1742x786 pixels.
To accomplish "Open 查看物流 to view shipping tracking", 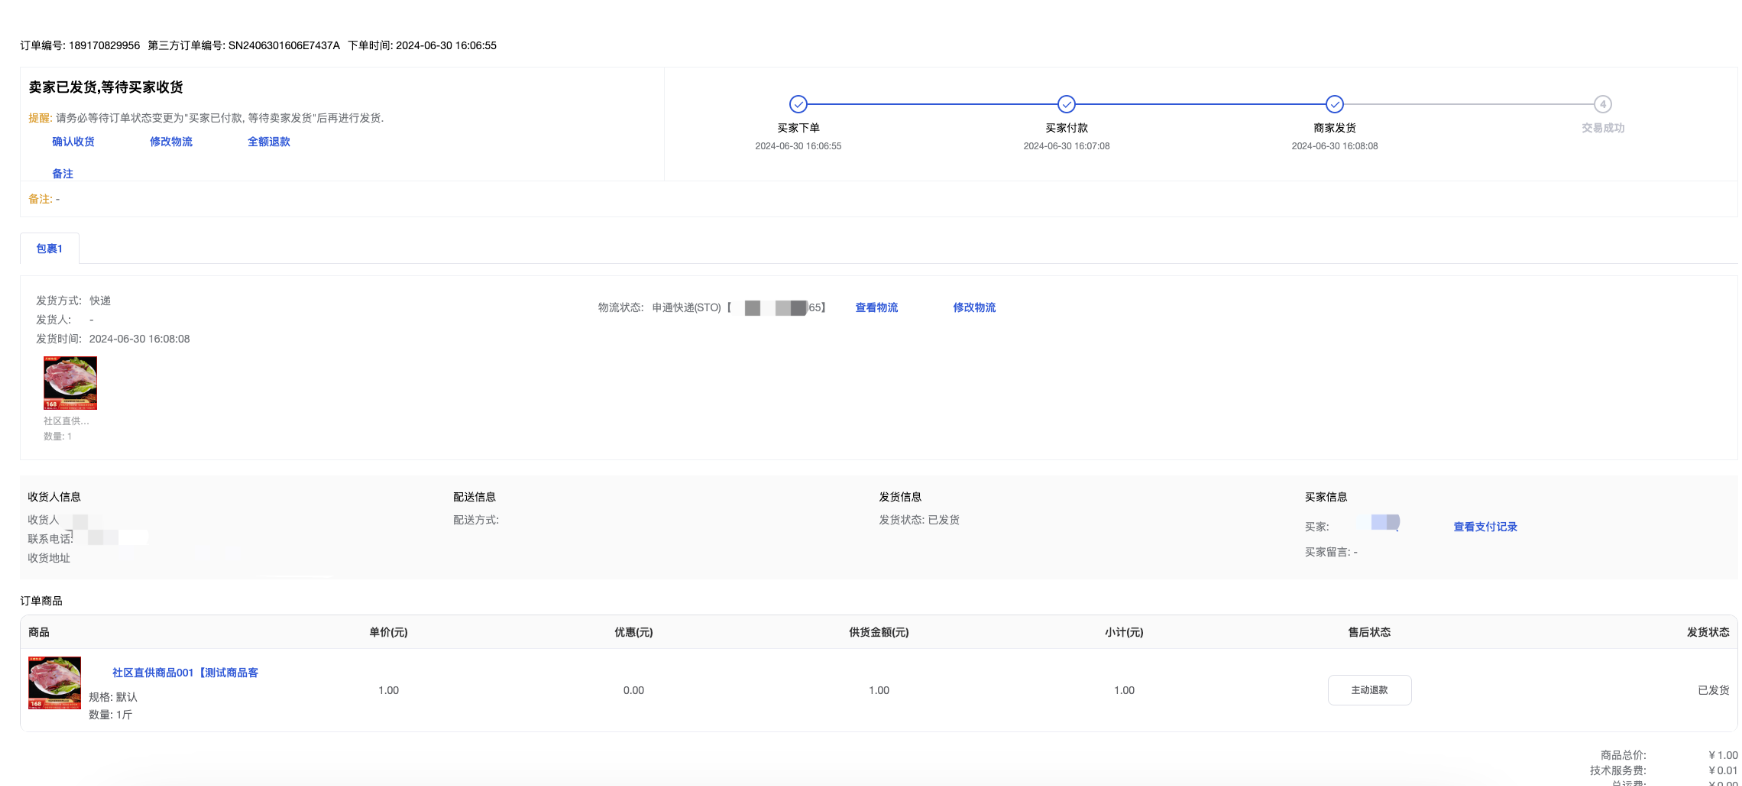I will (876, 308).
